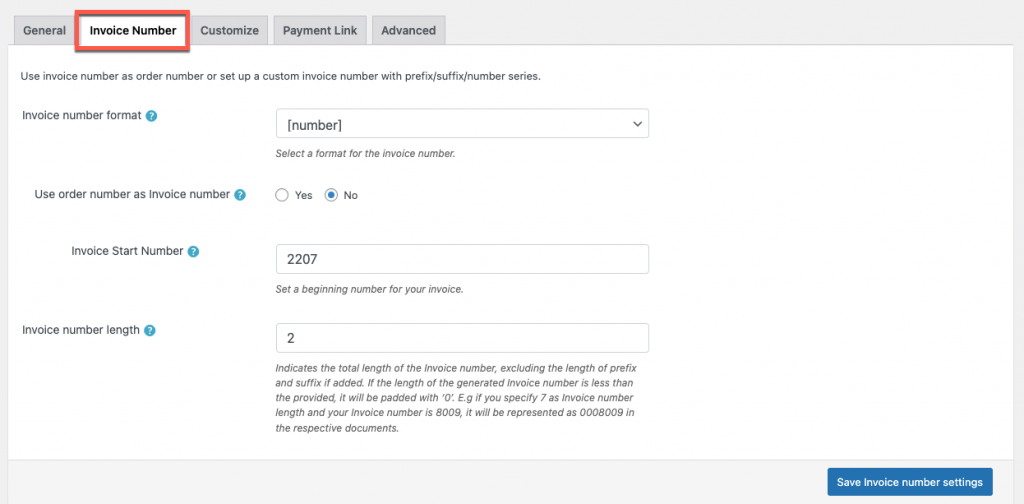Click help icon beside Invoice number length
This screenshot has width=1024, height=504.
click(x=150, y=330)
